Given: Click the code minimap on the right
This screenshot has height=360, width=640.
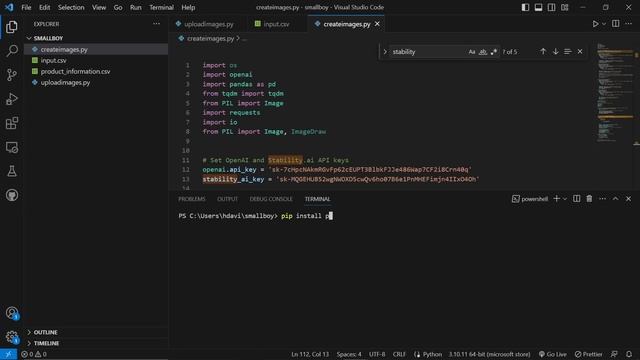Looking at the screenshot, I should coord(615,92).
